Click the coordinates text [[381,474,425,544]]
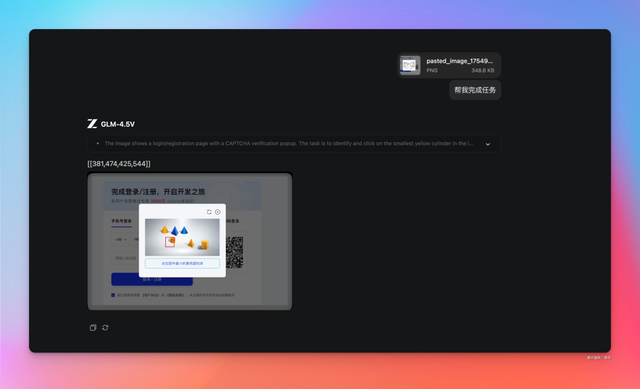Screen dimensions: 640x389 click(119, 164)
